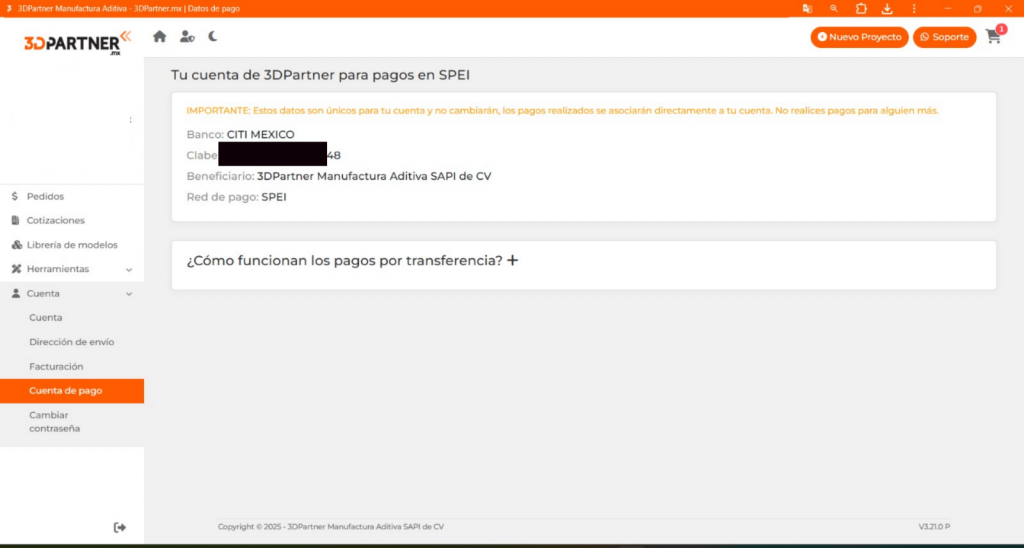
Task: Expand the Herramientas menu chevron
Action: (129, 270)
